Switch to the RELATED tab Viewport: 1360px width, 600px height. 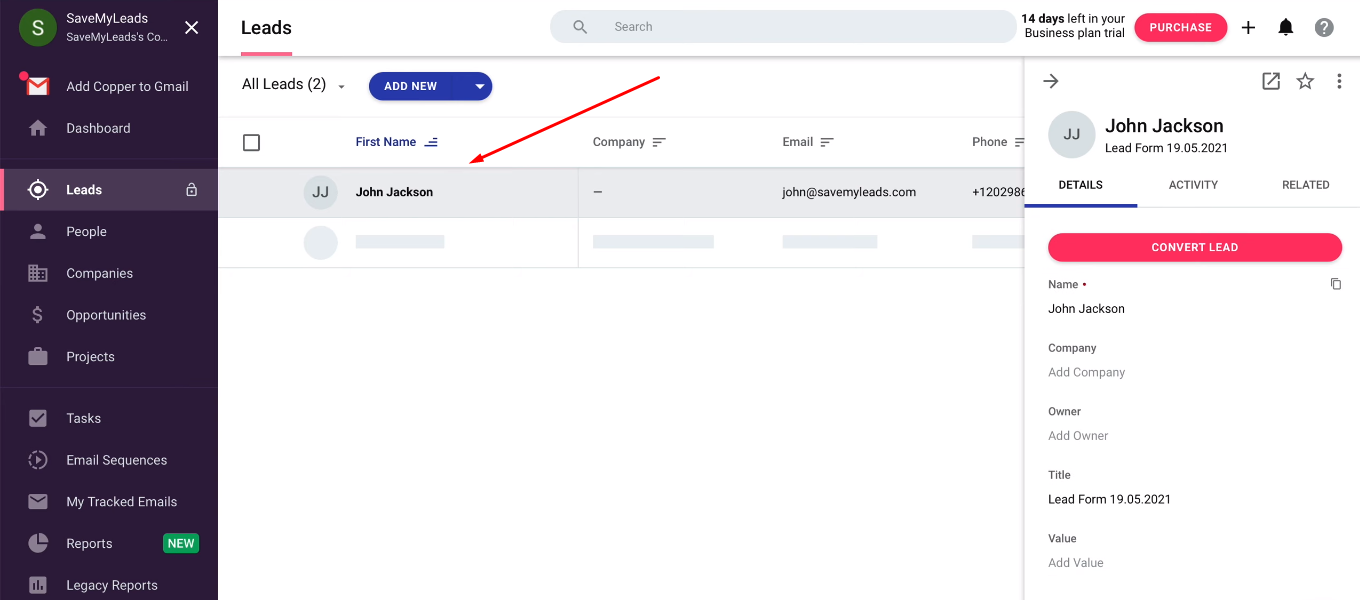pyautogui.click(x=1306, y=185)
